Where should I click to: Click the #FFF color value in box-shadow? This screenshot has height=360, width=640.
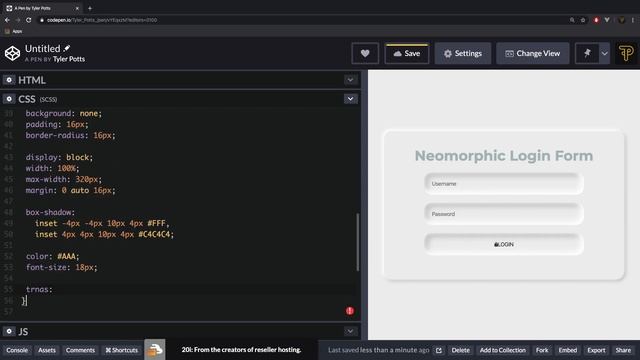pyautogui.click(x=156, y=223)
